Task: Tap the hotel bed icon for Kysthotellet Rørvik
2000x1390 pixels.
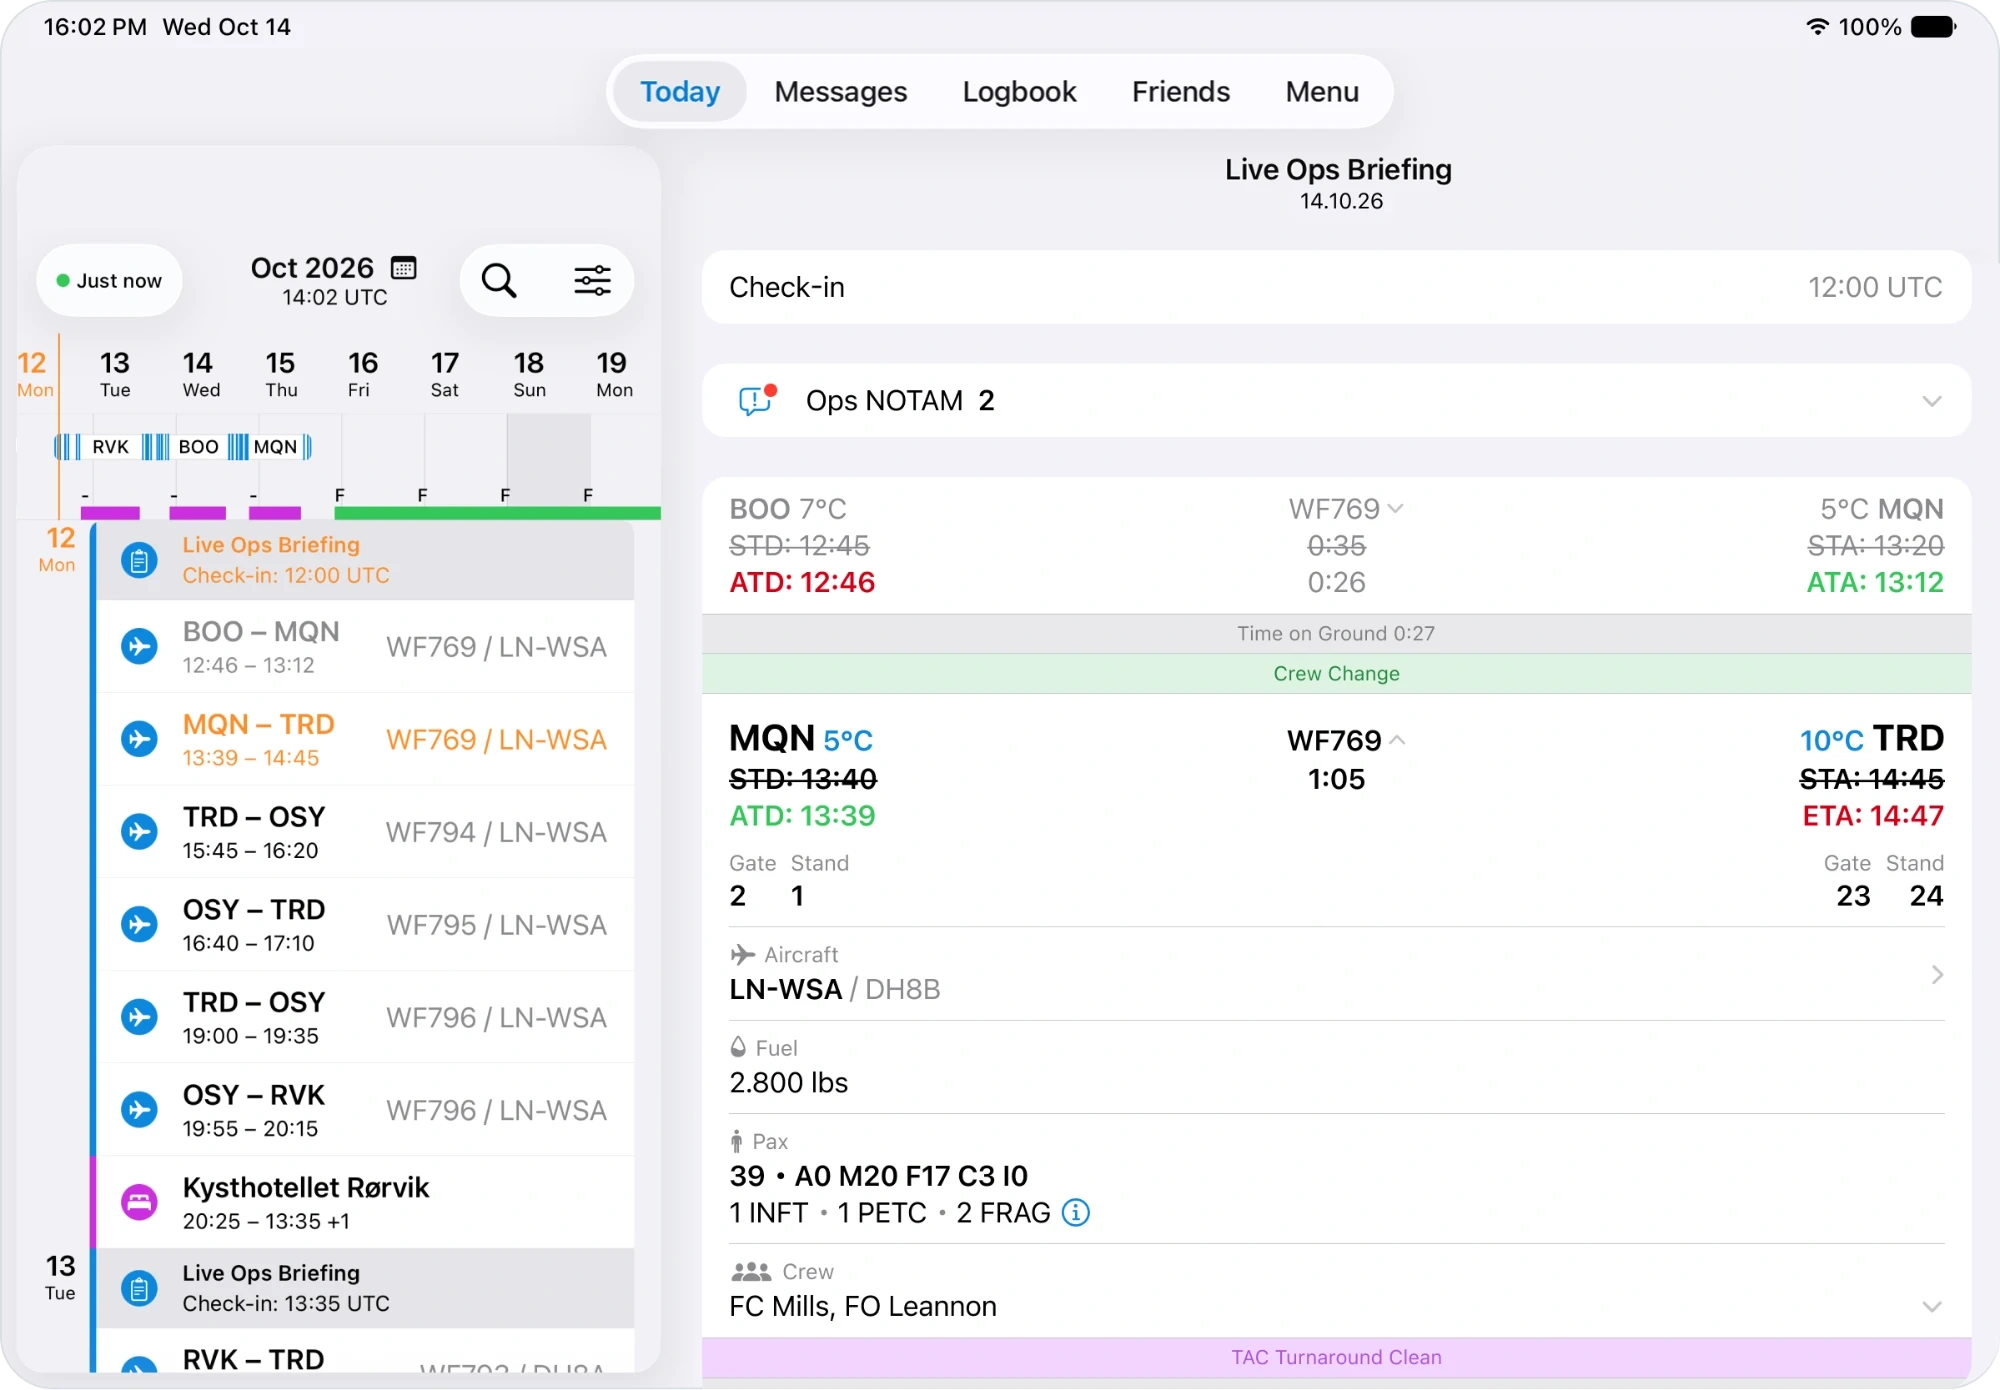Action: (139, 1202)
